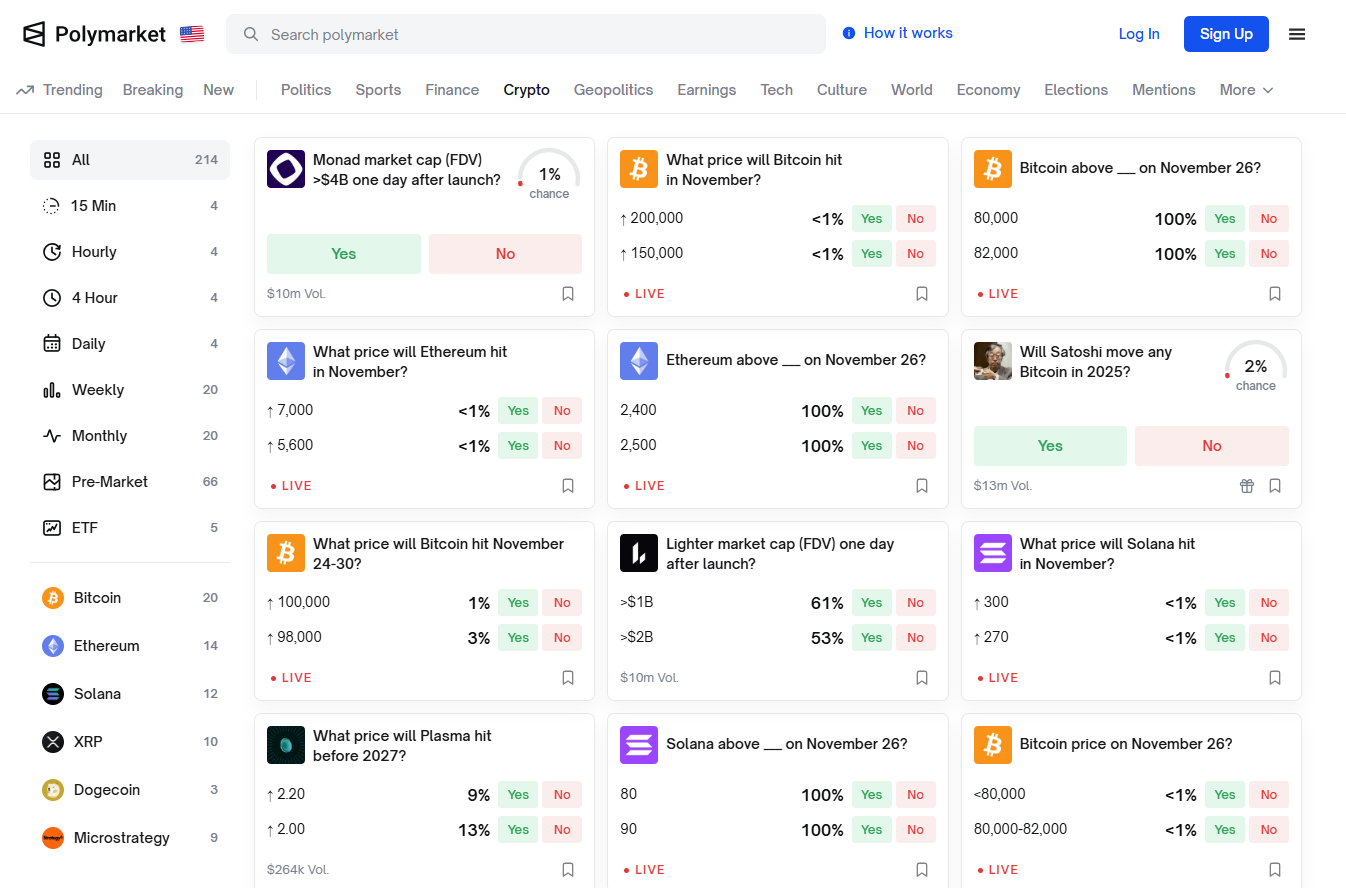
Task: Filter markets by 4 Hour timeframe
Action: click(130, 298)
